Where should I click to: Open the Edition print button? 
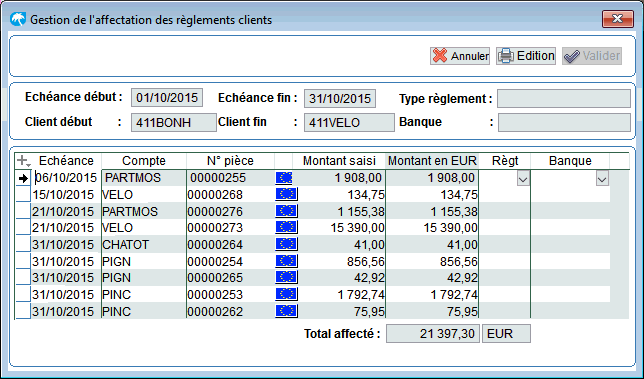point(526,56)
